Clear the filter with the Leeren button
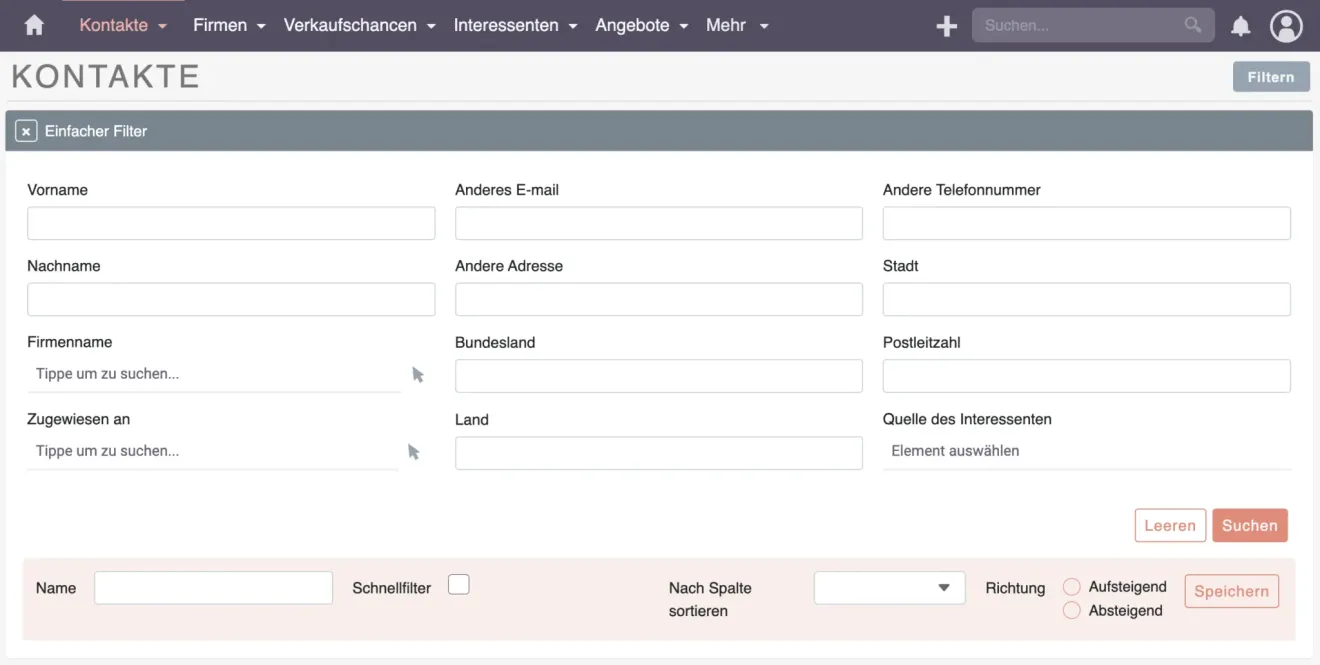1320x665 pixels. pos(1169,525)
